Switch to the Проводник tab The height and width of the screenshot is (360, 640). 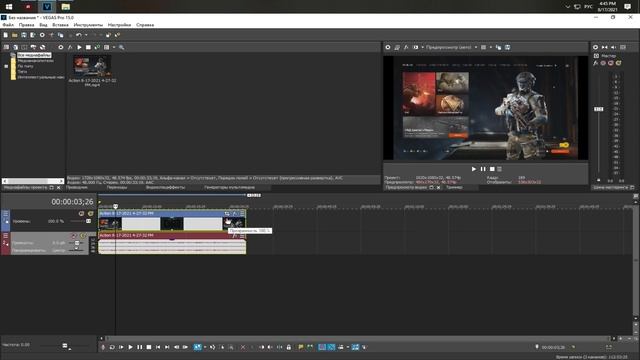77,187
